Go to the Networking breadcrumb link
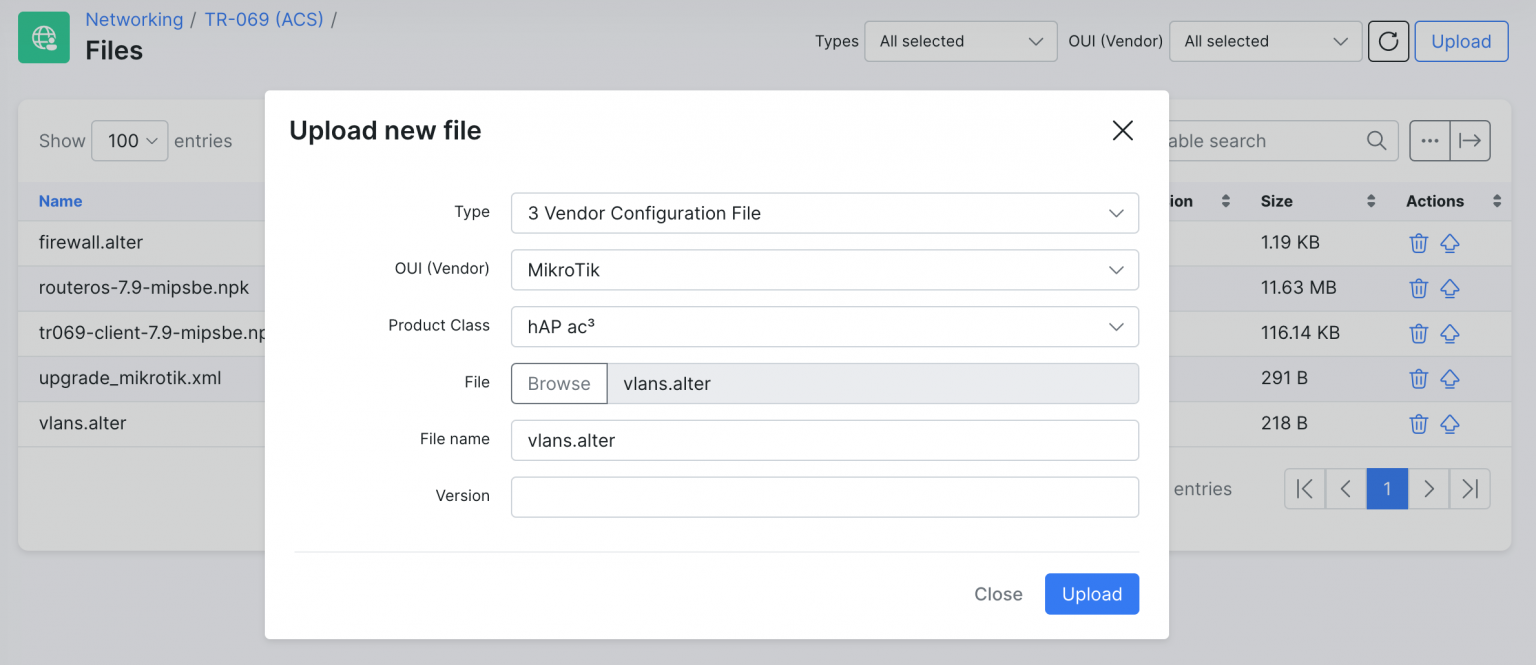 134,19
